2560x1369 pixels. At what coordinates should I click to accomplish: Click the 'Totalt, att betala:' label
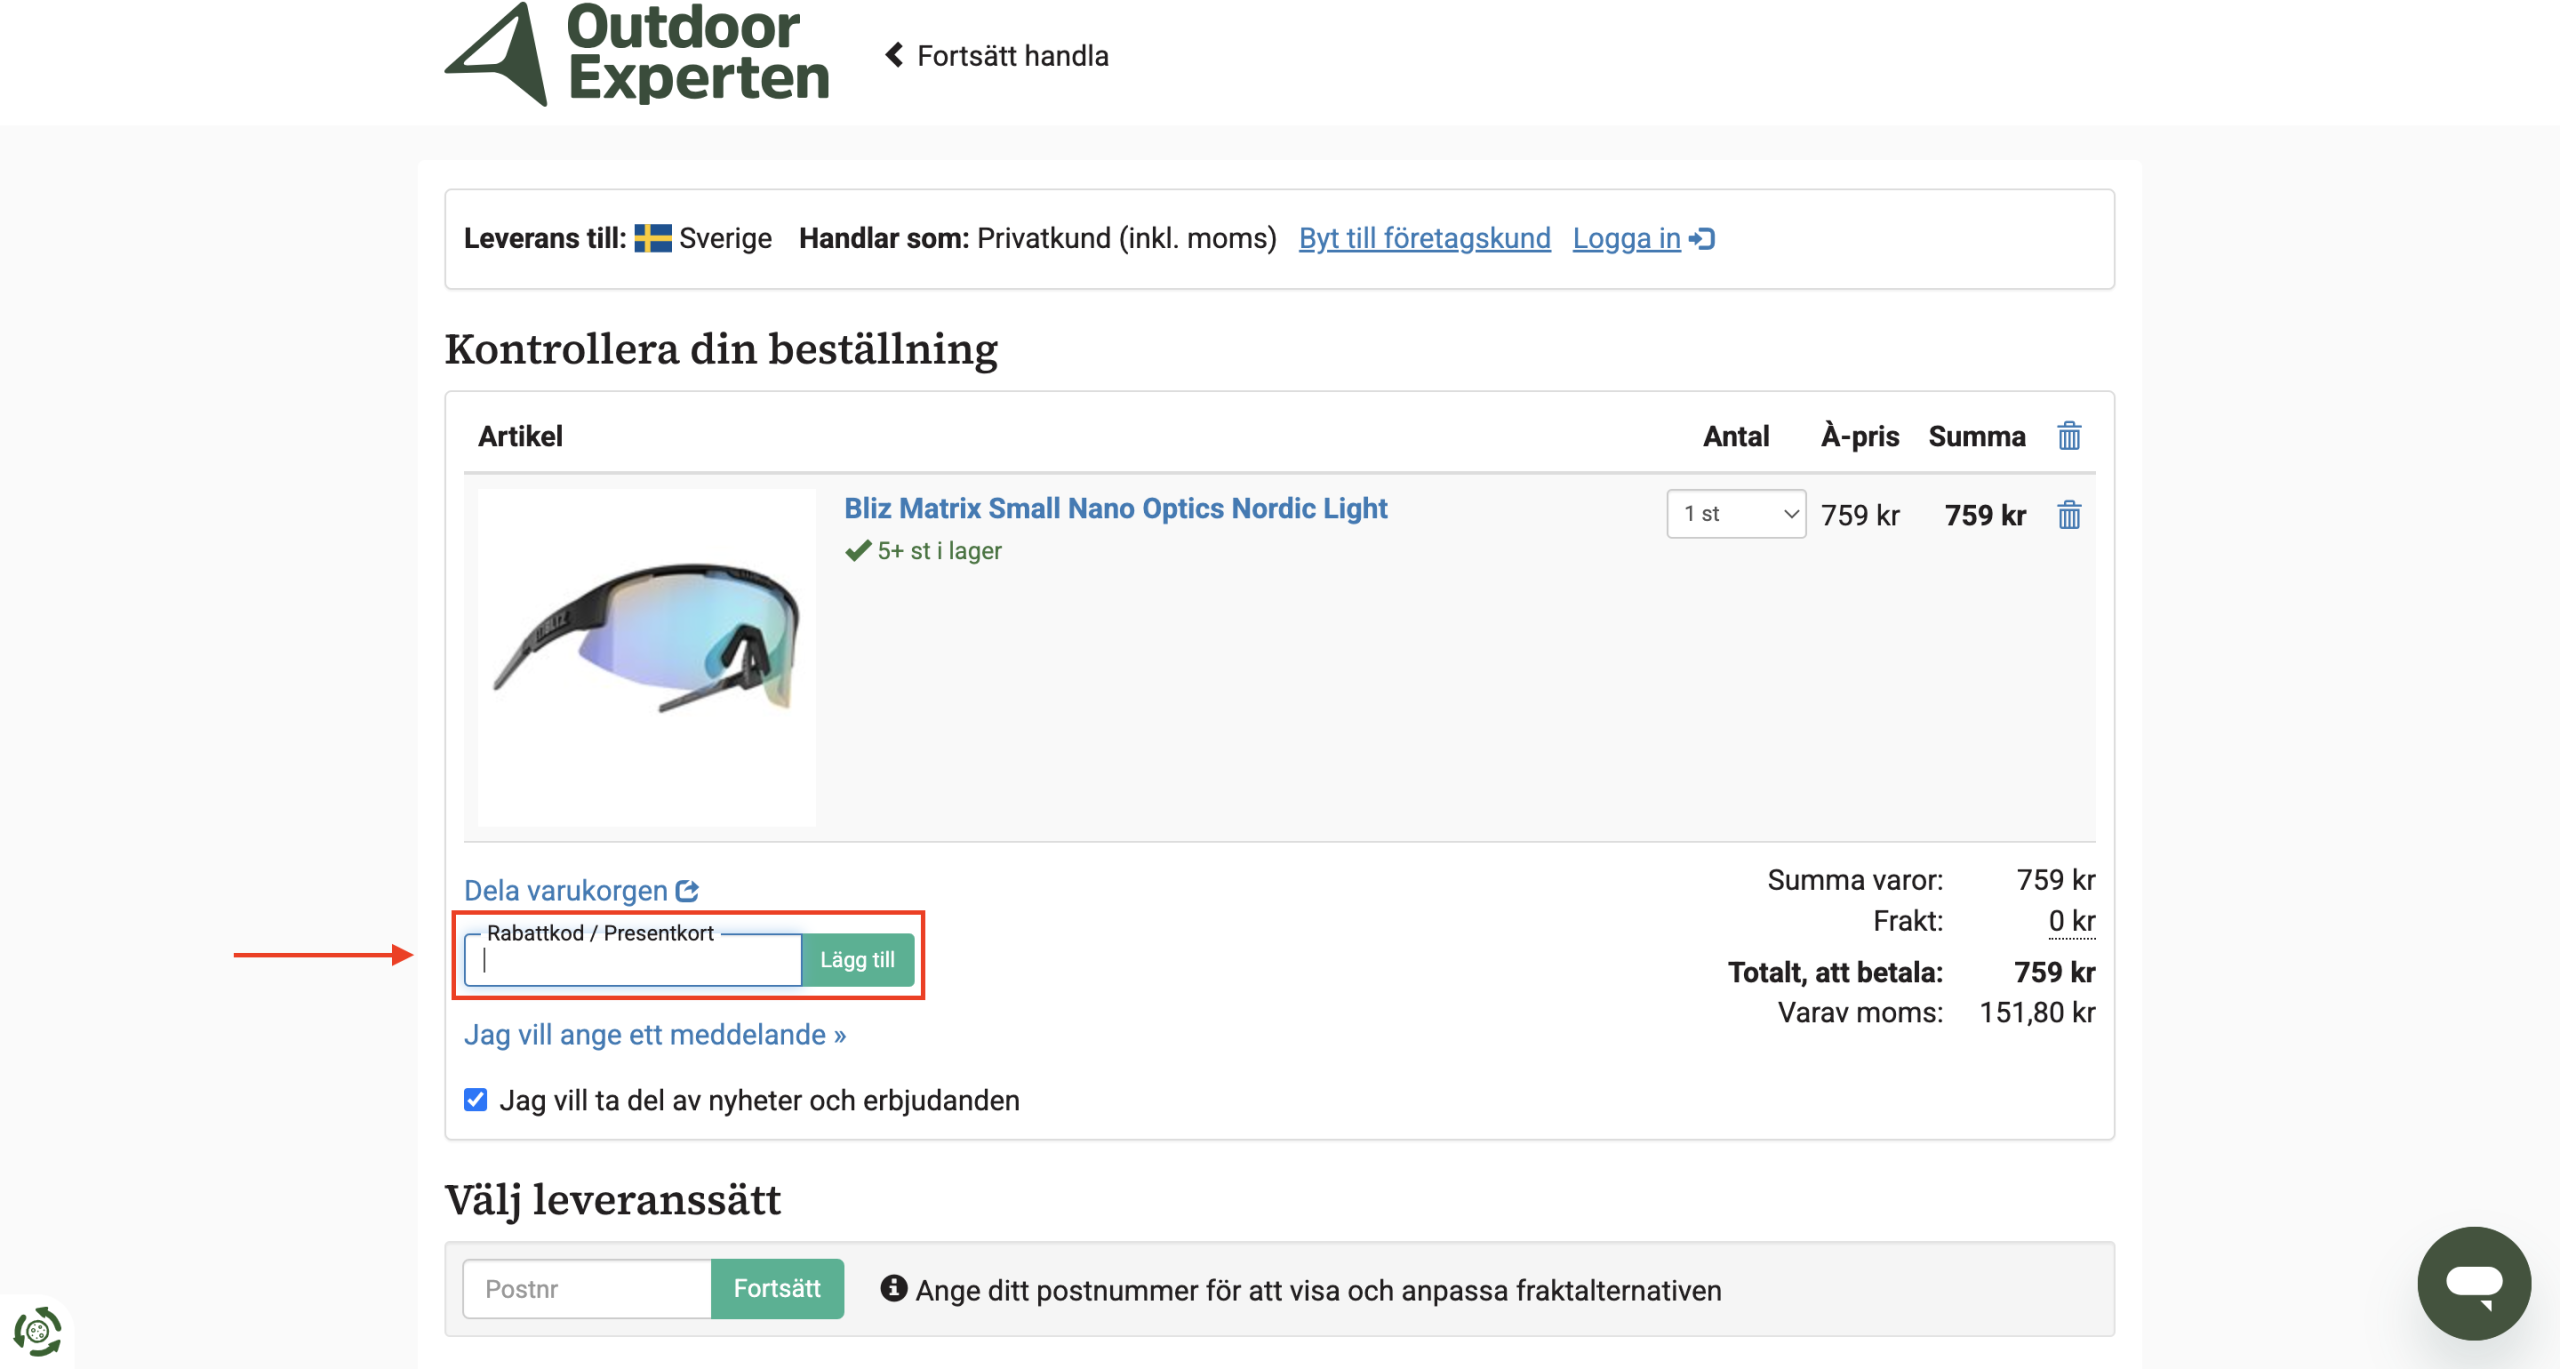pyautogui.click(x=1835, y=972)
